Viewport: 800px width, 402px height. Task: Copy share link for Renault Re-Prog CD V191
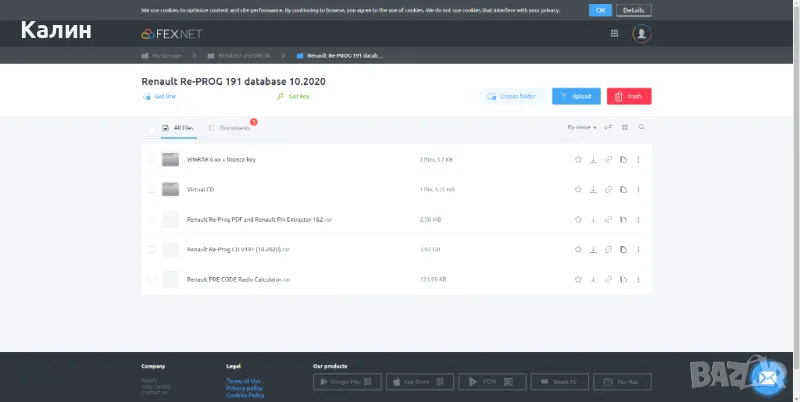click(x=608, y=249)
